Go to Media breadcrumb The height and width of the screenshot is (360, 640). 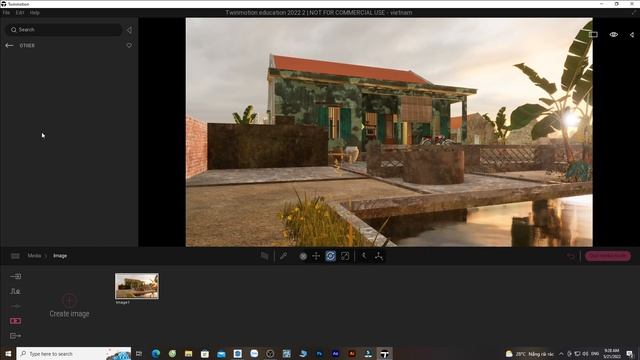[x=34, y=256]
